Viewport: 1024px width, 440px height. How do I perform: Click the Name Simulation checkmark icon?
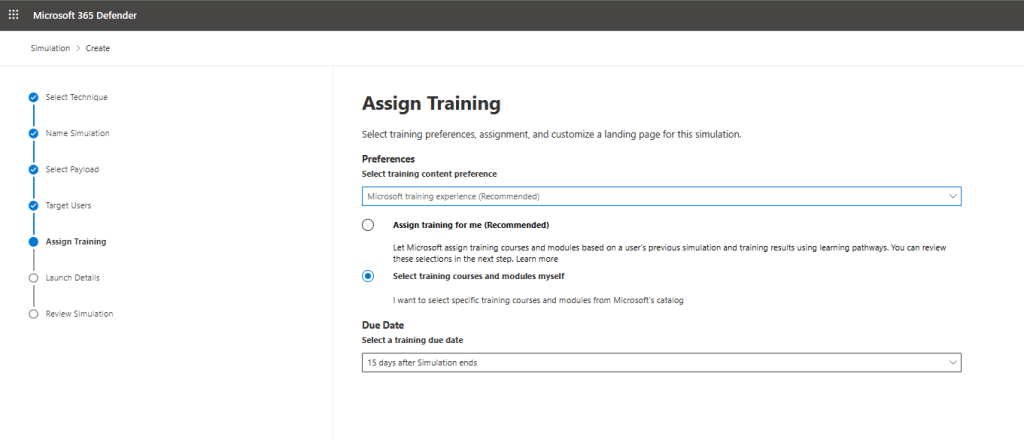[34, 133]
